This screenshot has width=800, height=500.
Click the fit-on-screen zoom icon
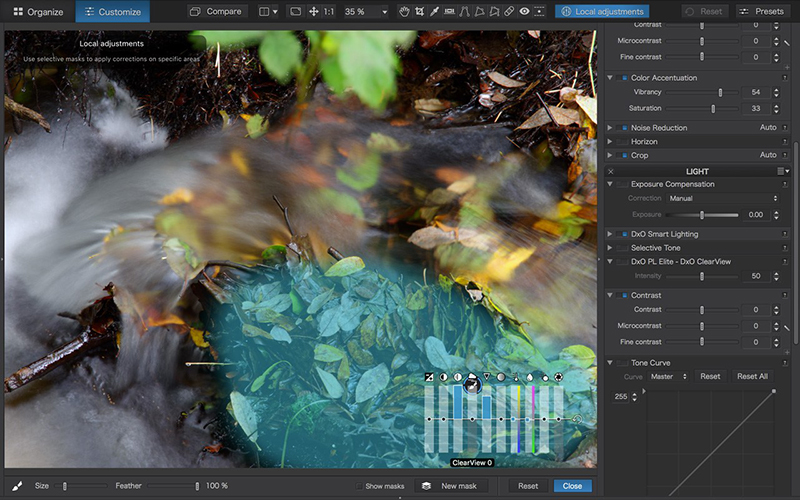[295, 11]
